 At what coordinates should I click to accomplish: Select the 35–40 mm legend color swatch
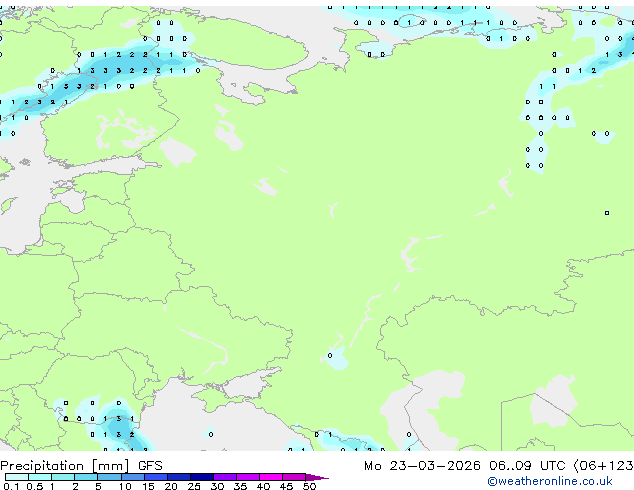[248, 477]
